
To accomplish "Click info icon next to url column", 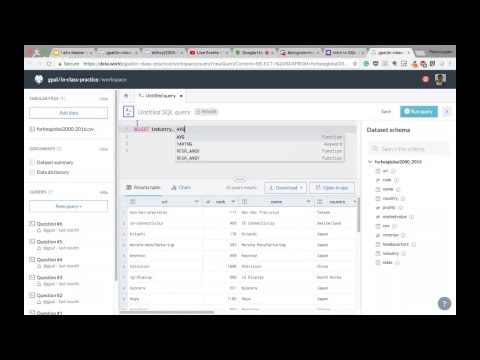I will coord(393,171).
